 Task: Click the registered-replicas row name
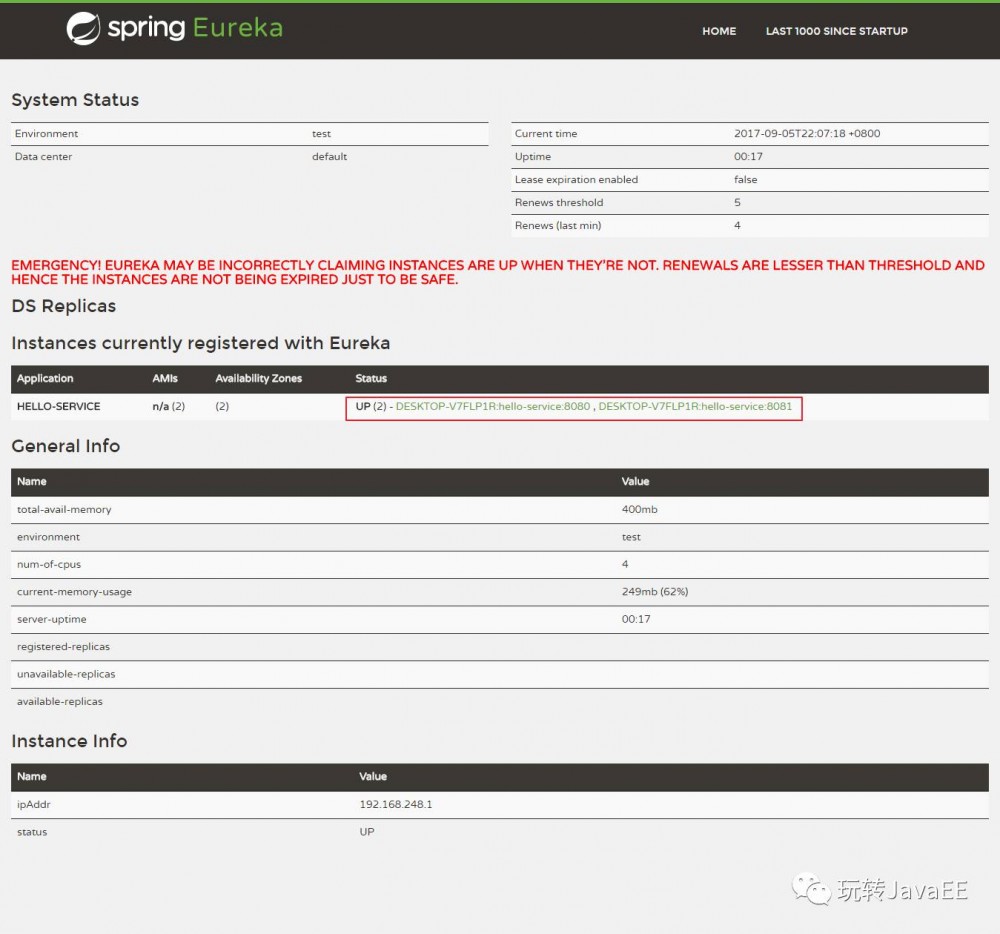click(x=63, y=646)
